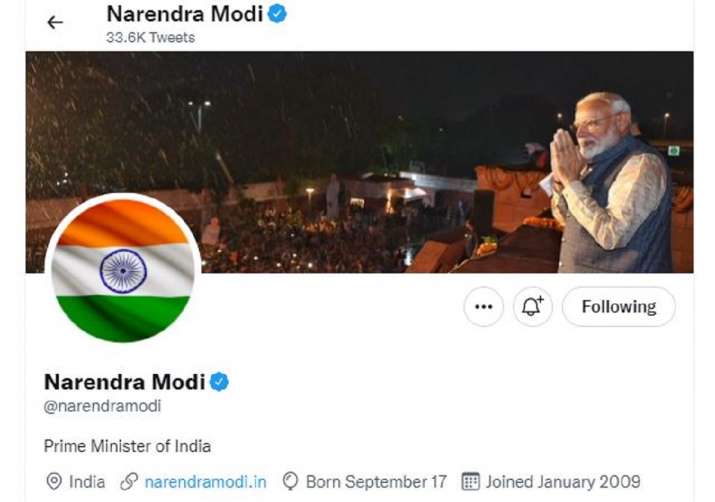The height and width of the screenshot is (502, 715).
Task: Turn on tweet notifications with the bell
Action: [x=533, y=307]
